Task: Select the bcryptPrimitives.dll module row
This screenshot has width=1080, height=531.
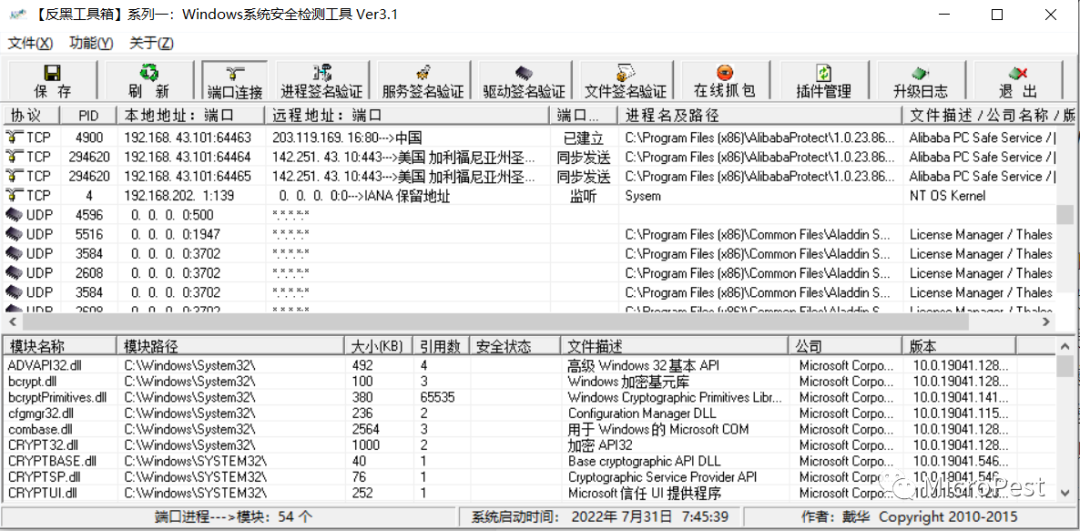Action: coord(528,397)
